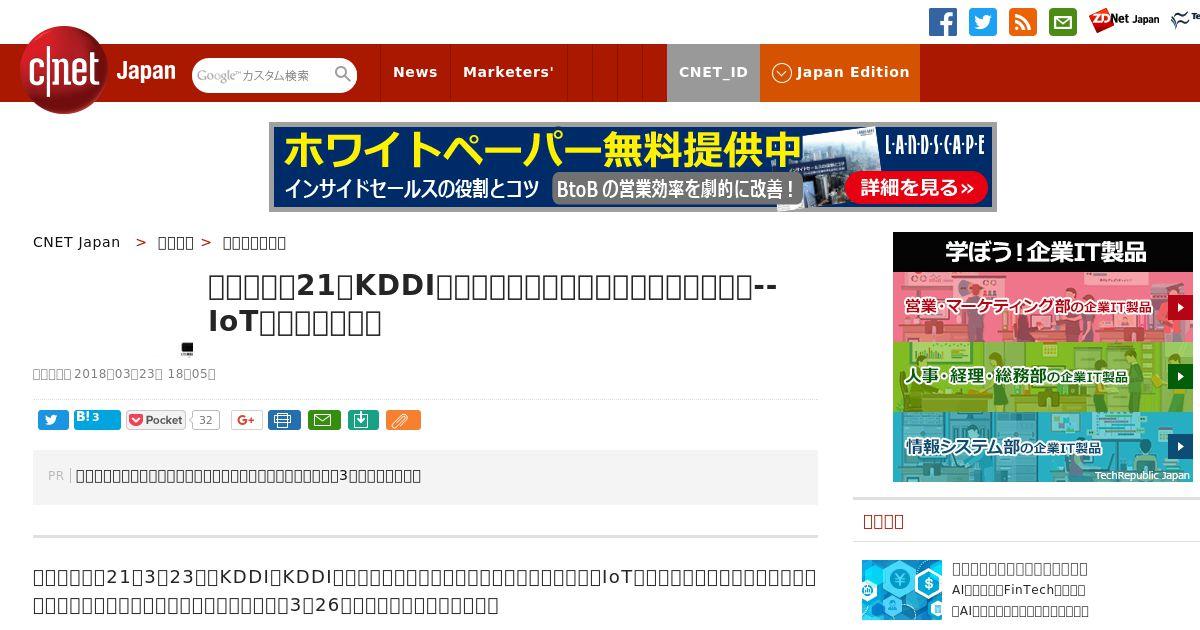This screenshot has width=1200, height=630.
Task: Click the green download clip icon
Action: click(x=363, y=420)
